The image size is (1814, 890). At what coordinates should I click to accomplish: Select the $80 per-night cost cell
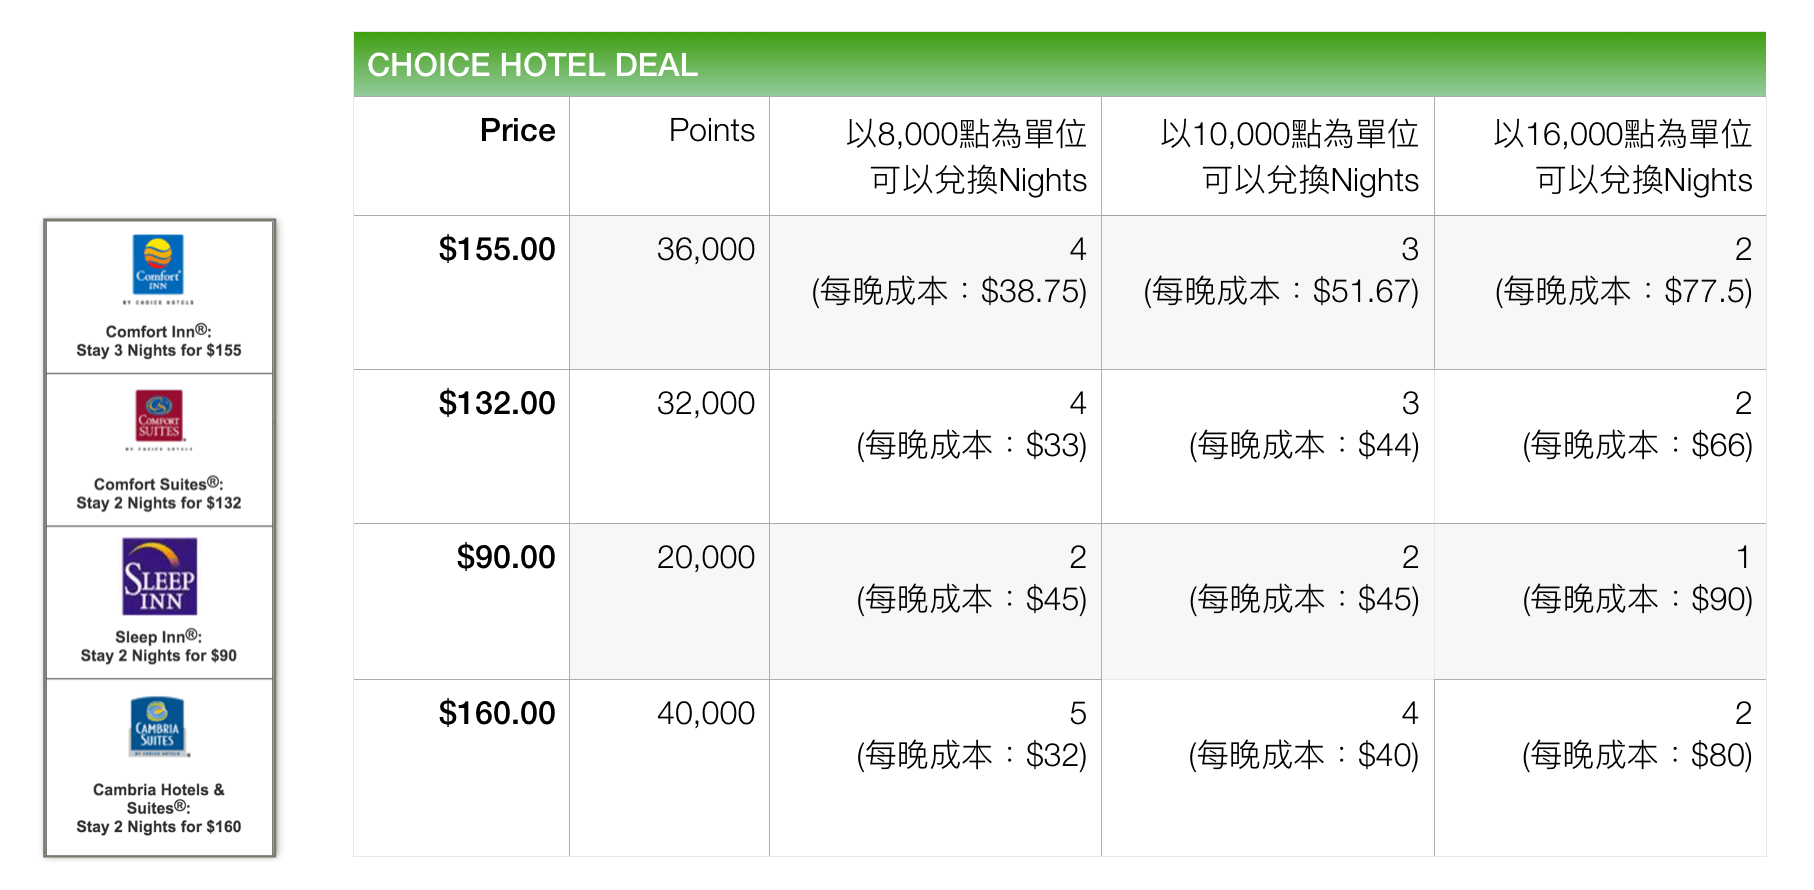click(1600, 767)
